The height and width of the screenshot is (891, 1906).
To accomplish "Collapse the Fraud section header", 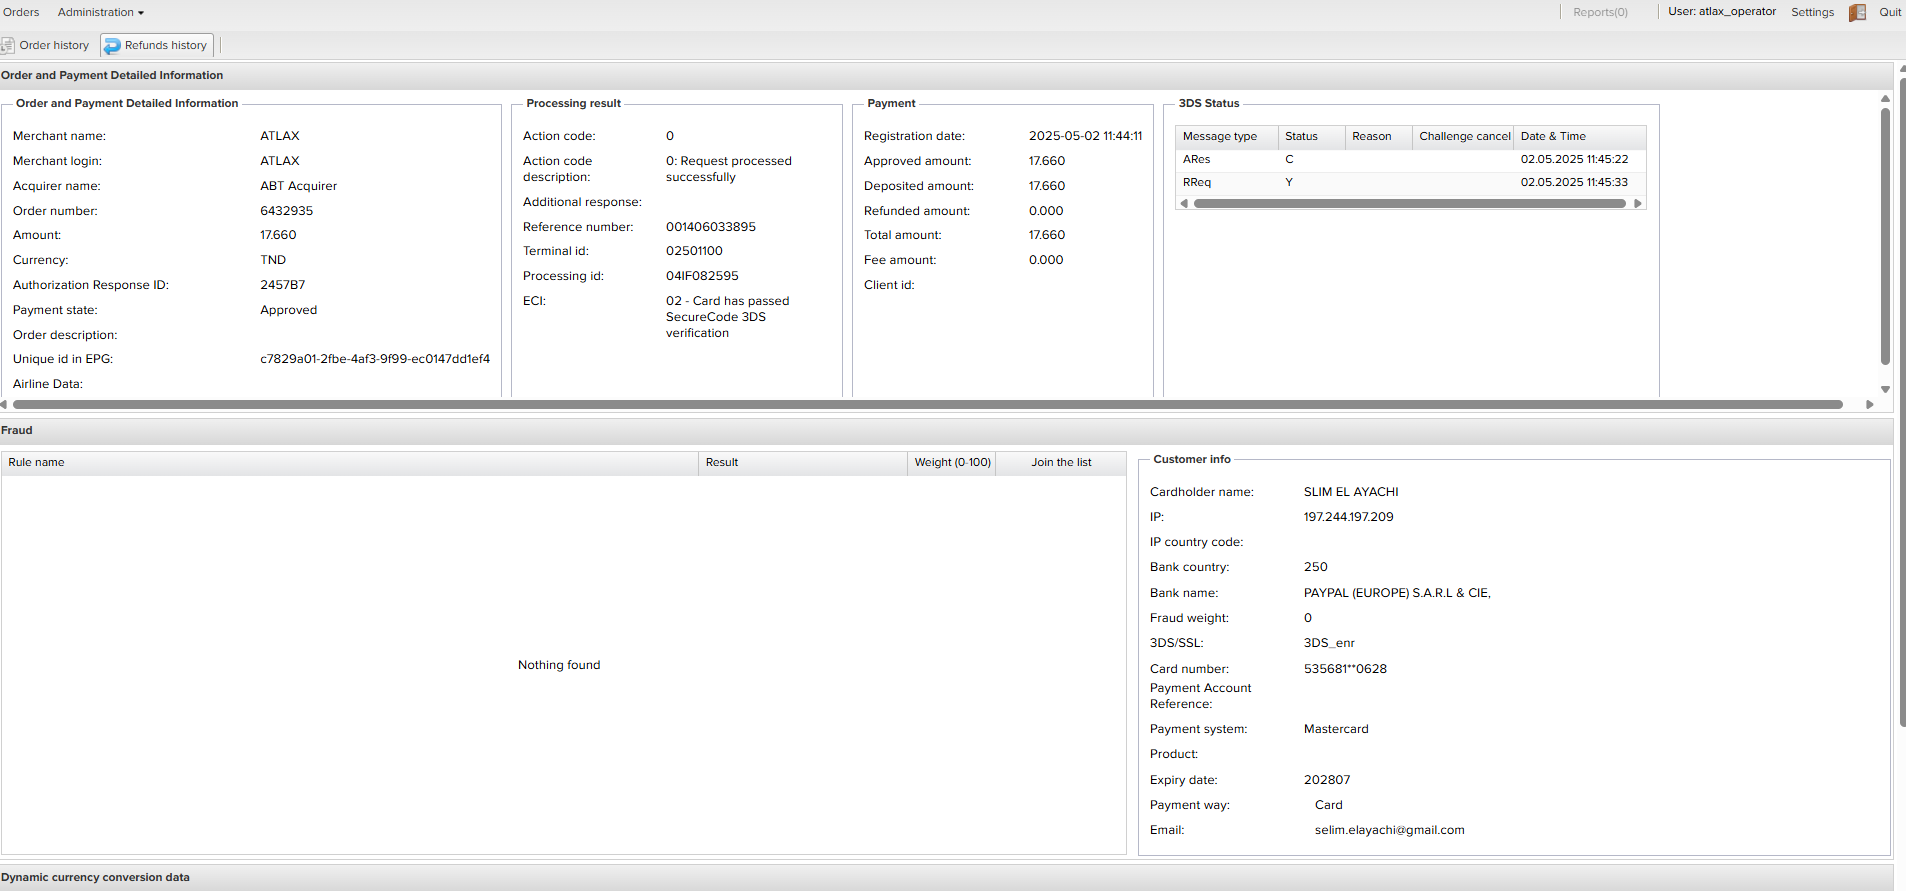I will [17, 430].
